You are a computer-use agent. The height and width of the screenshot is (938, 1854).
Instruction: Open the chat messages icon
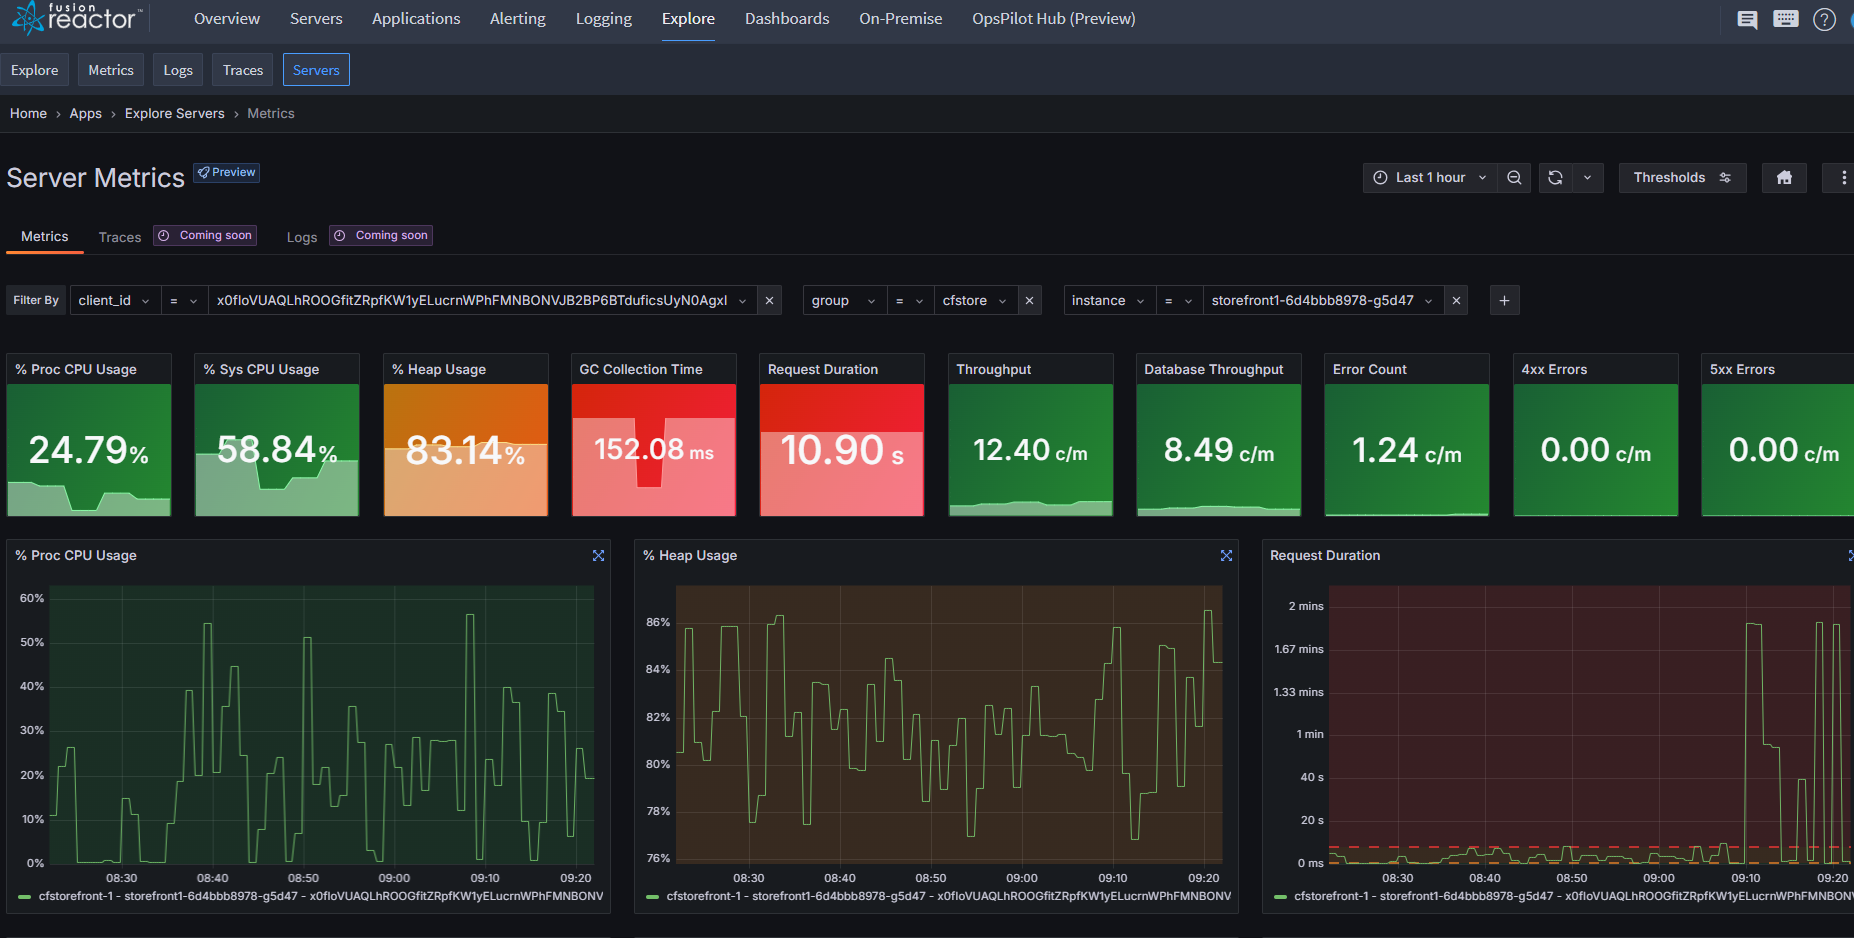pos(1747,19)
